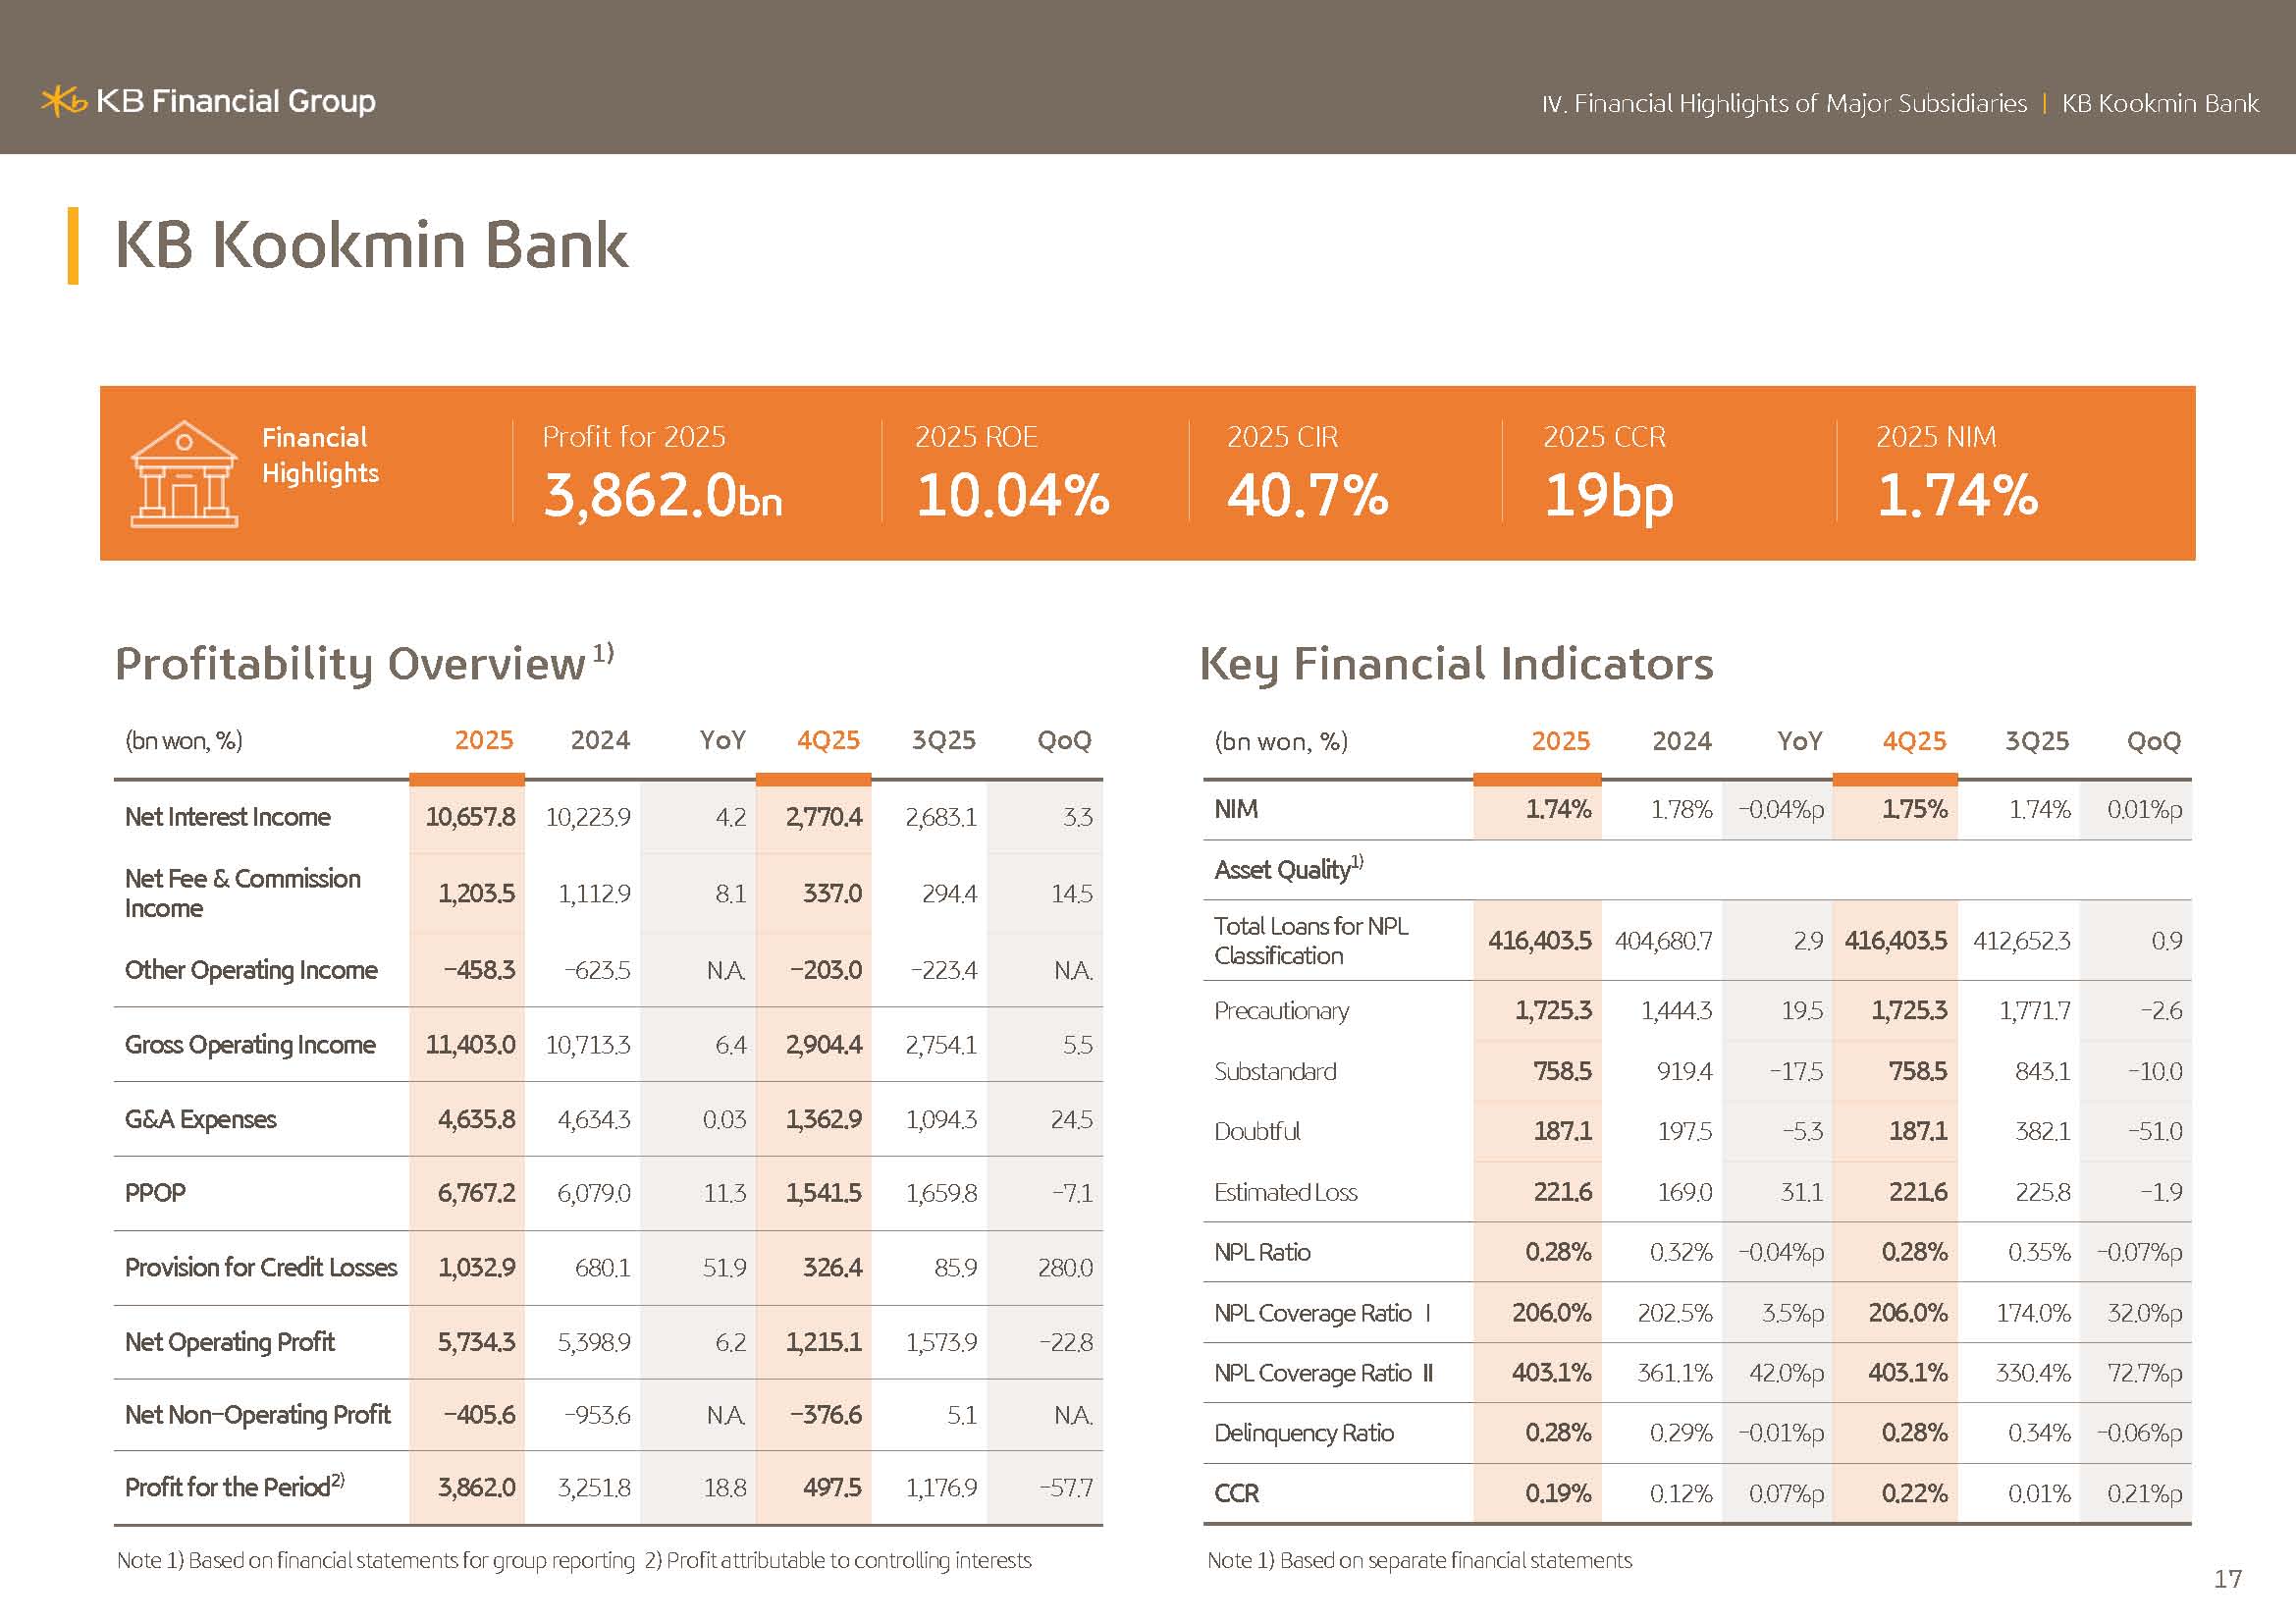The height and width of the screenshot is (1624, 2296).
Task: Click the bank building icon
Action: click(x=184, y=474)
